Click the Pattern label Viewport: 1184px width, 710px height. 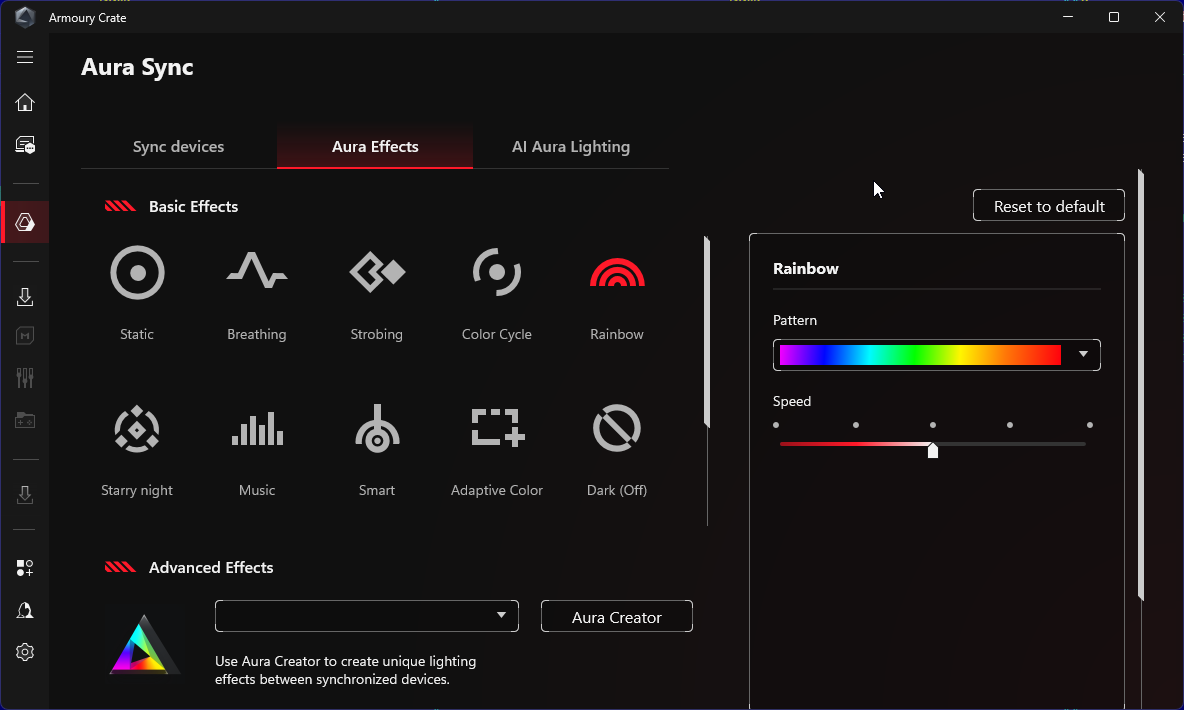click(794, 320)
